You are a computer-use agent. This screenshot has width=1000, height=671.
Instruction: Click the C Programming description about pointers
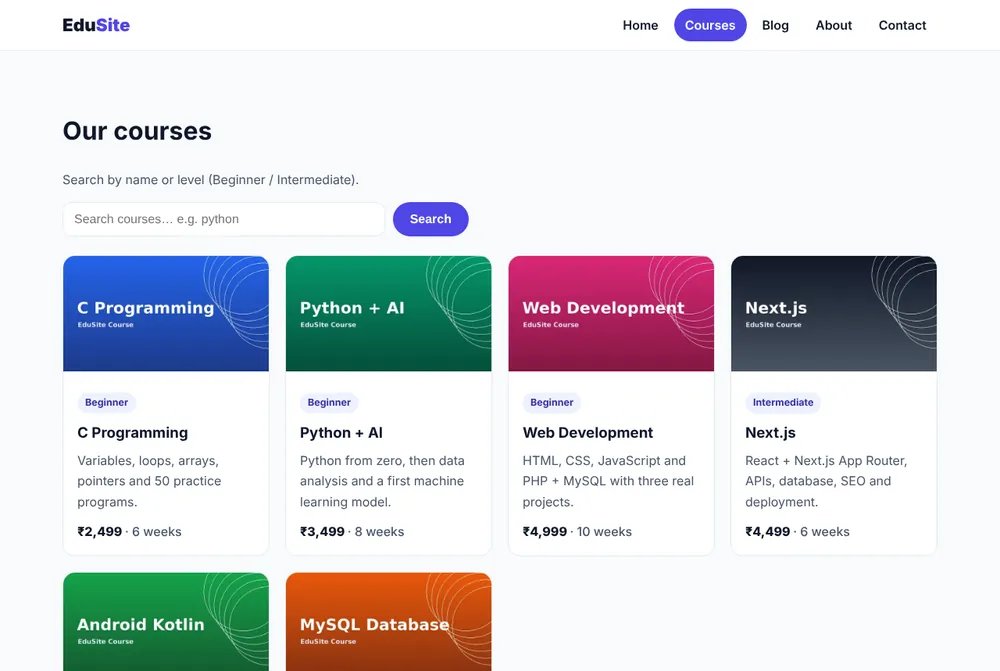coord(149,481)
